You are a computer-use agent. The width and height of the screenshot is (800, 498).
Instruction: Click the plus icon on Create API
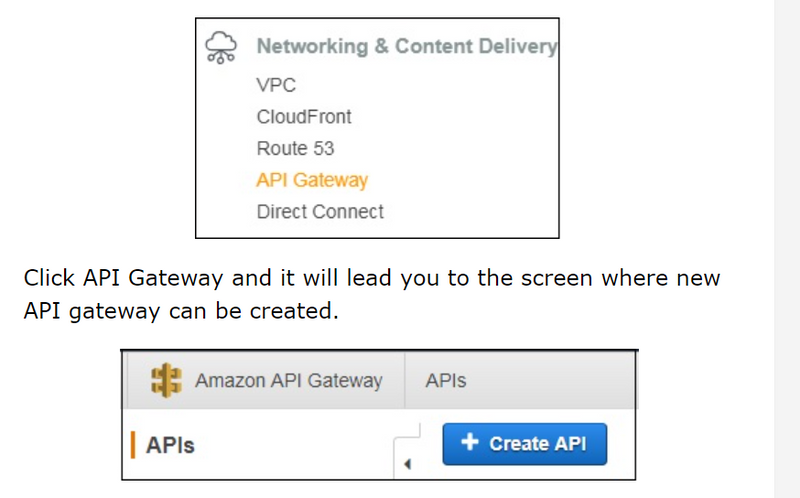(471, 443)
